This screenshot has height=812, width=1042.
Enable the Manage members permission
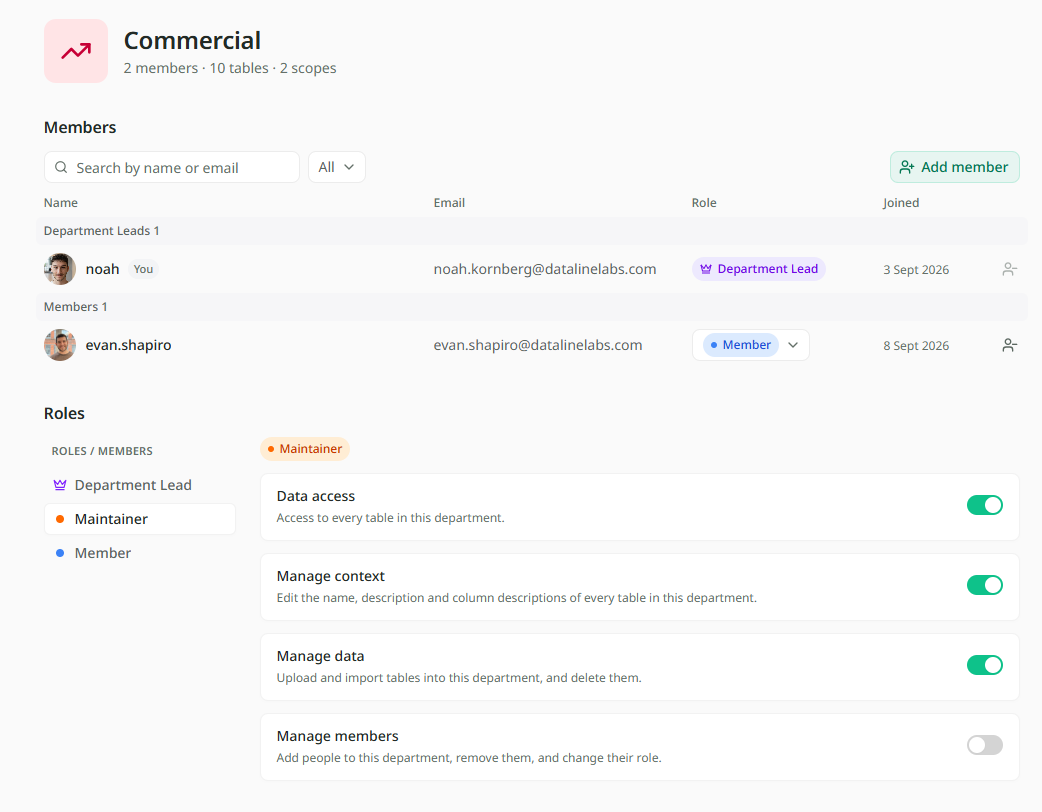click(x=984, y=745)
